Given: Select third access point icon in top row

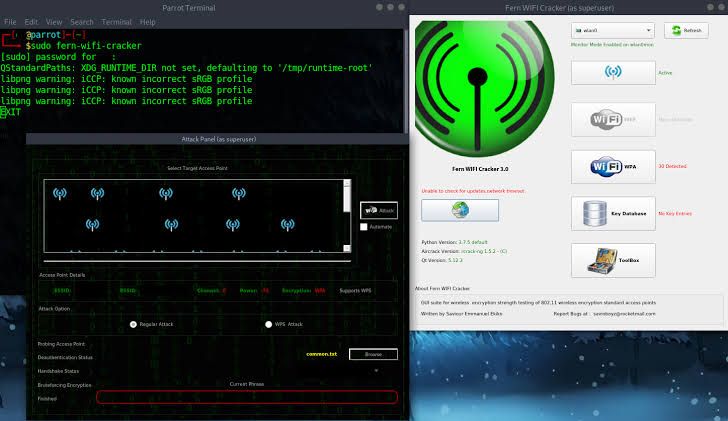Looking at the screenshot, I should [x=166, y=194].
